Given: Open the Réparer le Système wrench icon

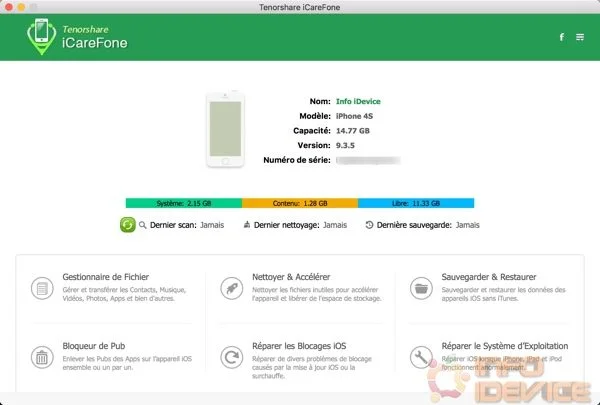Looking at the screenshot, I should coord(421,357).
